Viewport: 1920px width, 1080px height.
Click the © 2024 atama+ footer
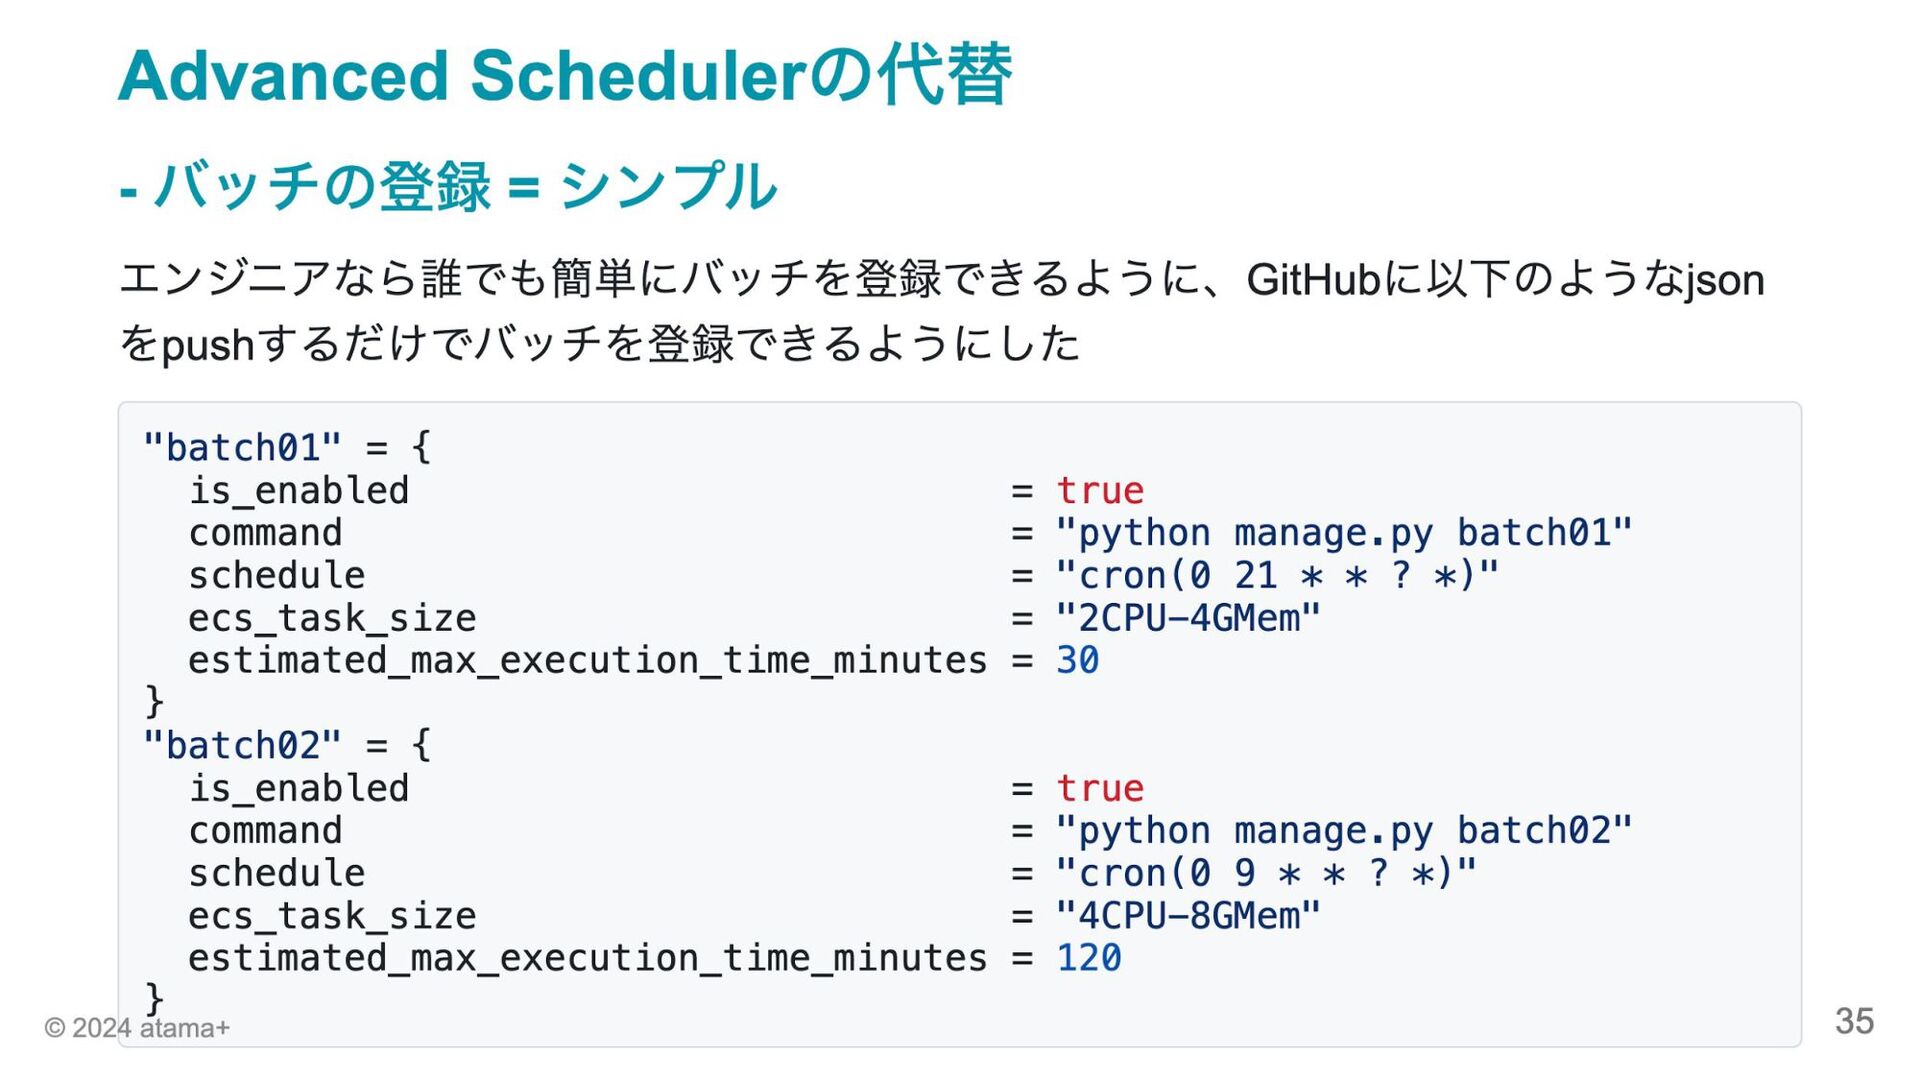[137, 1028]
